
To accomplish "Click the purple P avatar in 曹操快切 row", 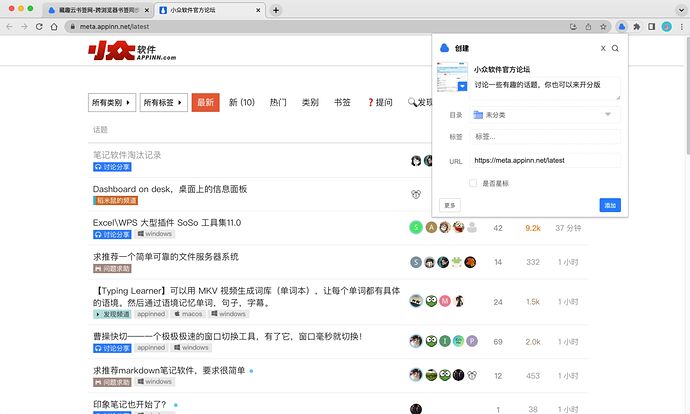I will (472, 341).
